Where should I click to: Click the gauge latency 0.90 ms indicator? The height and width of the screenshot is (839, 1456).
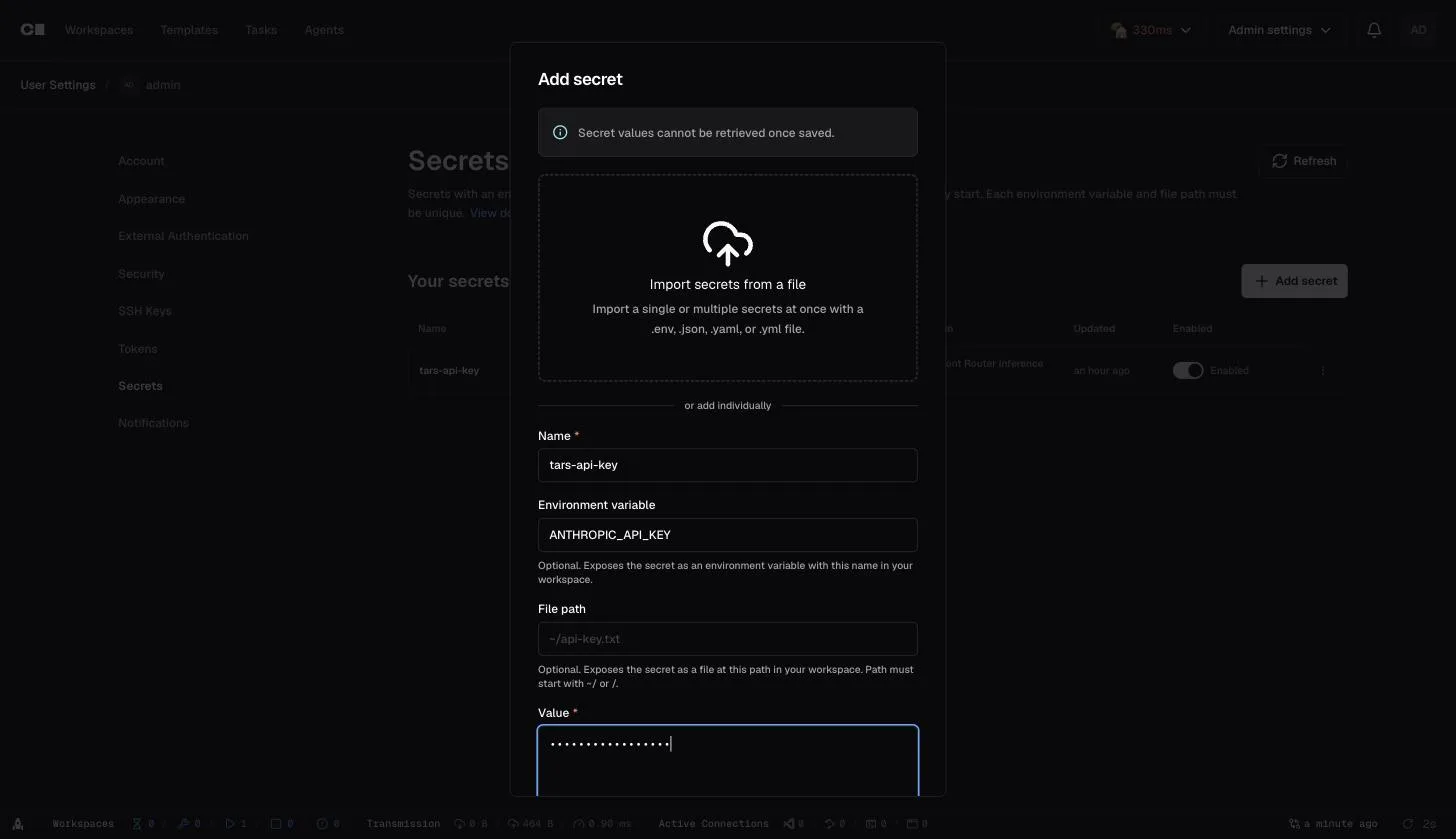pyautogui.click(x=602, y=824)
